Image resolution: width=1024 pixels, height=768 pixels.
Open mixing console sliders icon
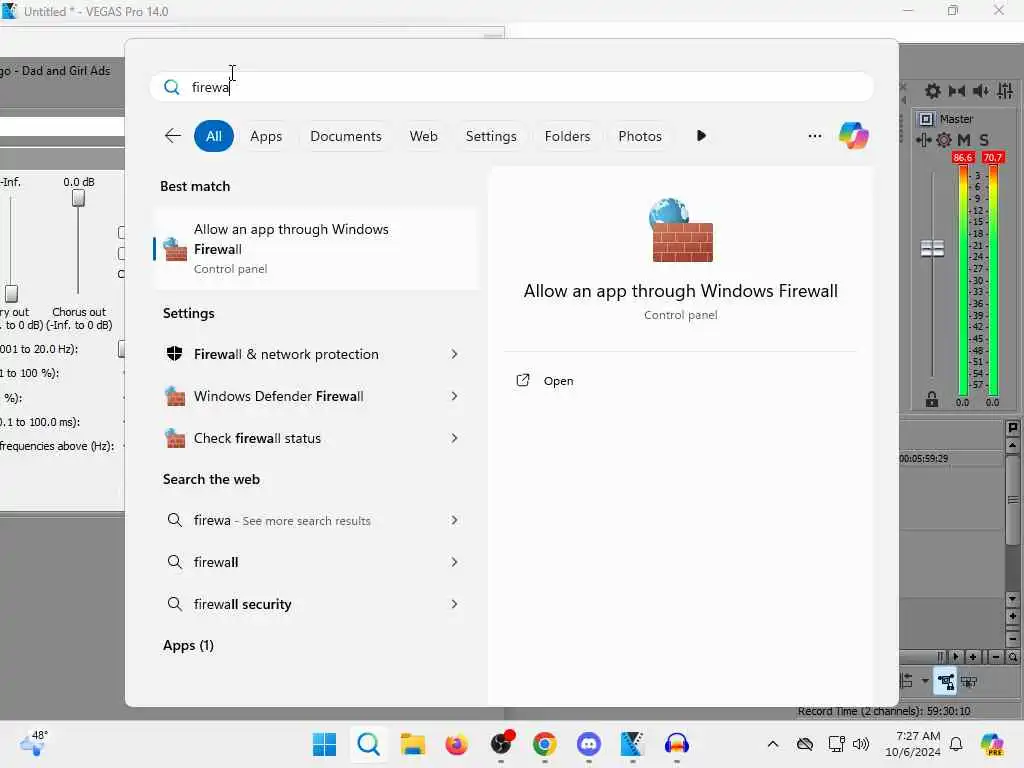(1005, 91)
